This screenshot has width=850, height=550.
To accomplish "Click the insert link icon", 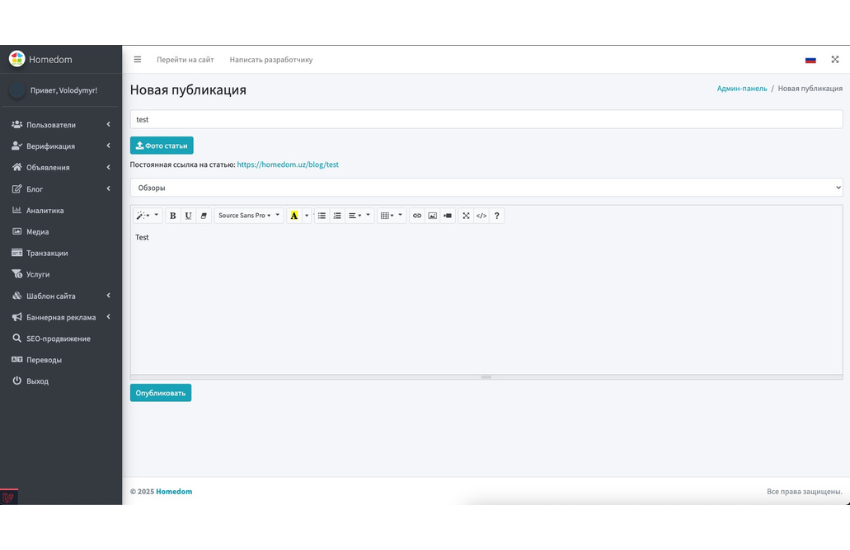I will pyautogui.click(x=417, y=216).
